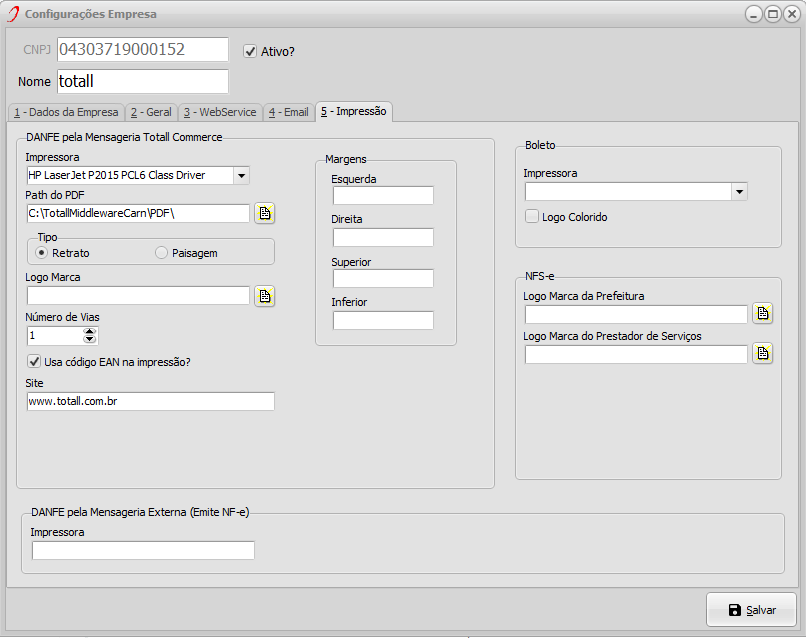This screenshot has width=806, height=638.
Task: Click browse icon beside Logo Marca field
Action: 264,295
